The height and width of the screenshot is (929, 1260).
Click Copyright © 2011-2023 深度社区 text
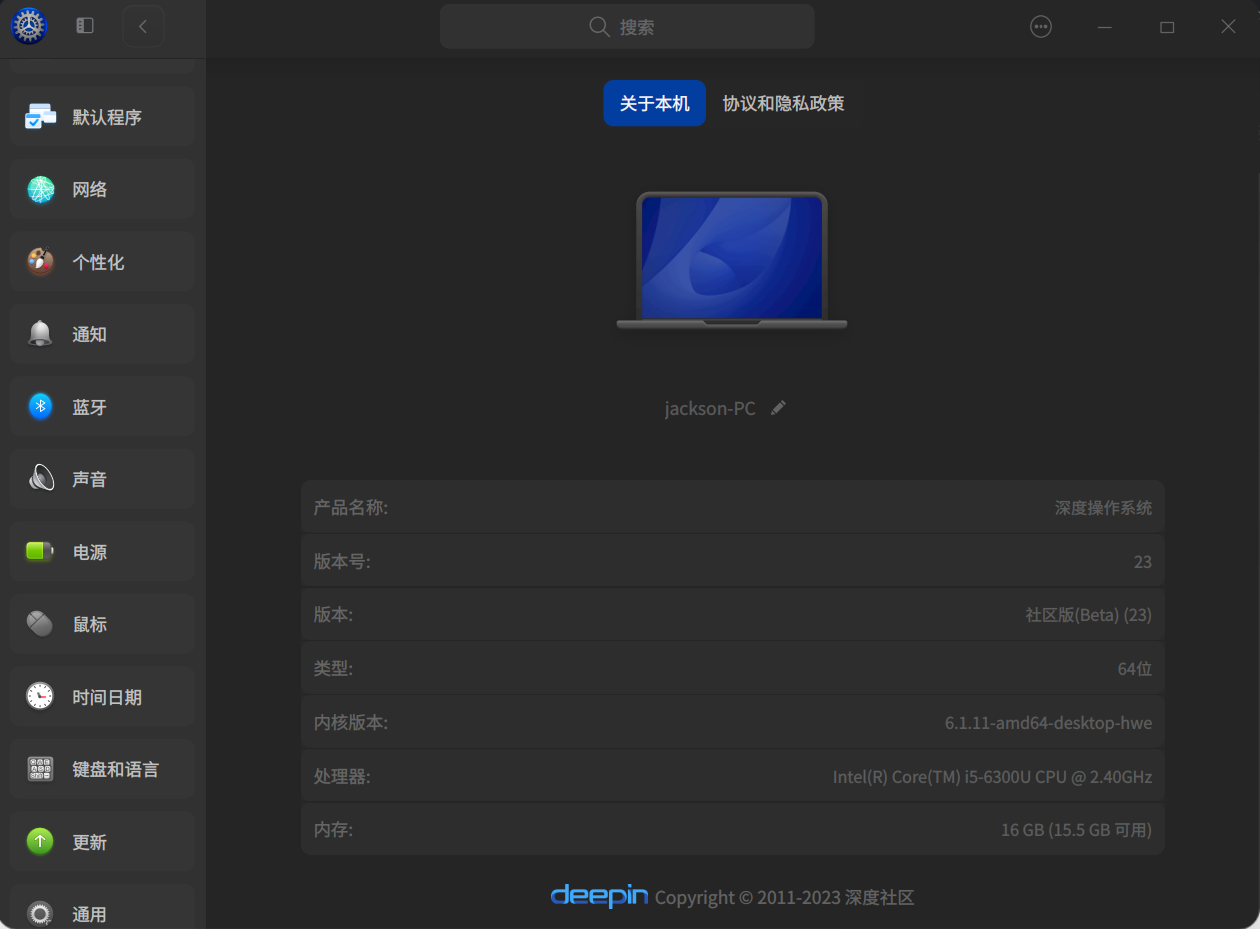(x=784, y=897)
